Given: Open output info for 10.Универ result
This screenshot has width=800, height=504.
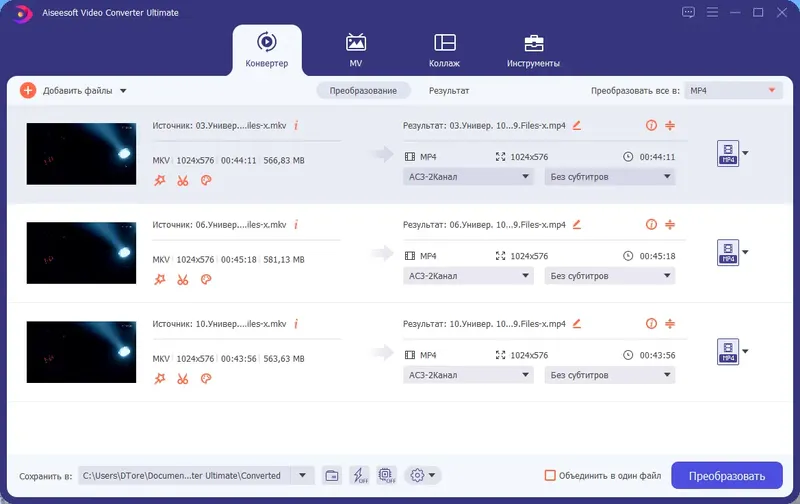Looking at the screenshot, I should 651,323.
